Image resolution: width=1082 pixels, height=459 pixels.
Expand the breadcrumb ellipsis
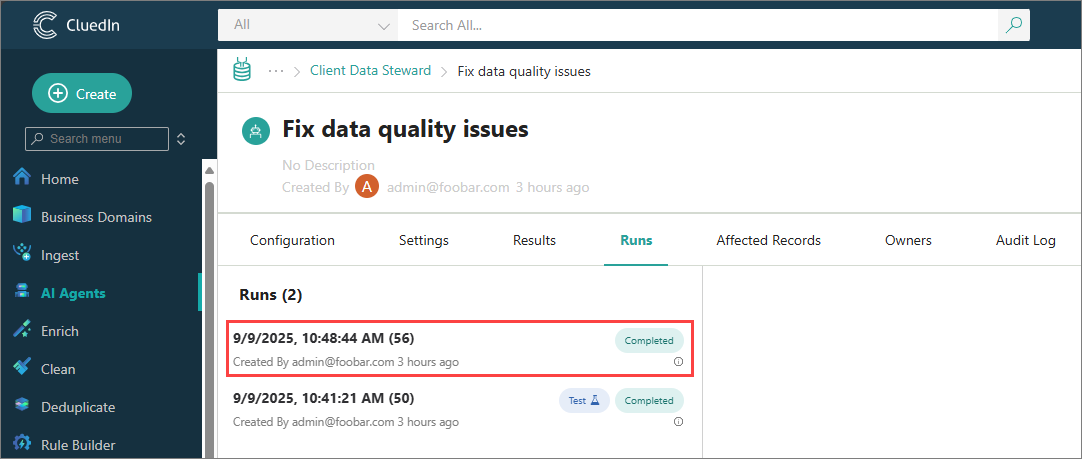point(276,71)
